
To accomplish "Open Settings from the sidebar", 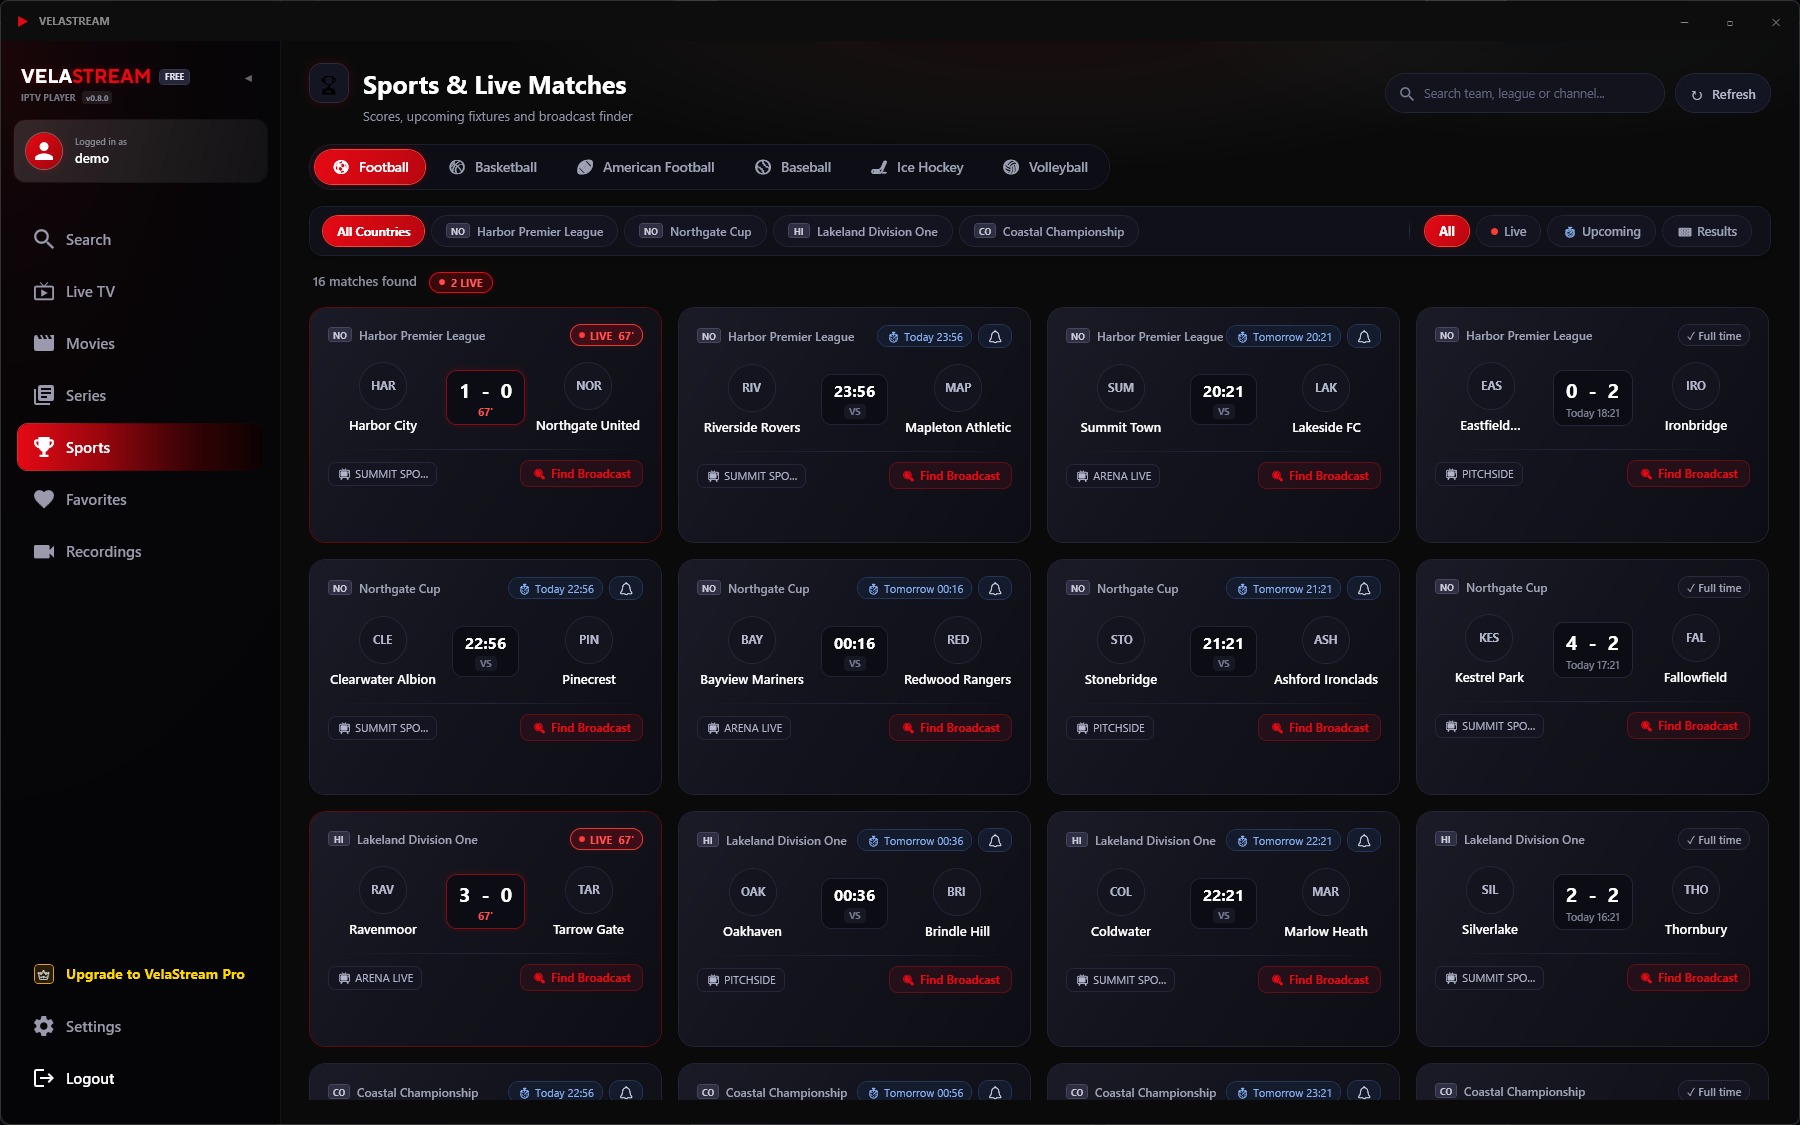I will click(140, 1026).
